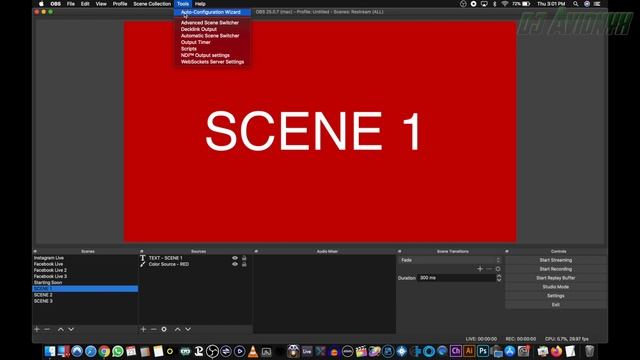Enable Studio Mode

click(556, 287)
